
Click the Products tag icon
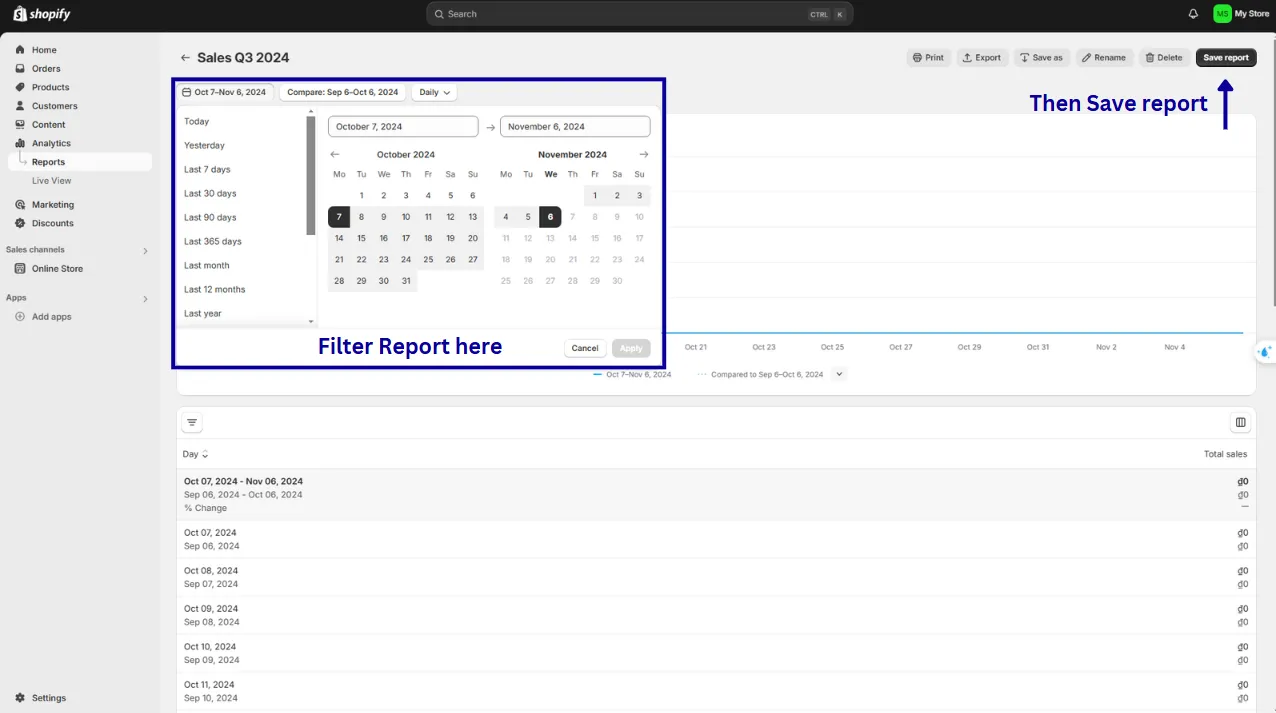point(20,87)
